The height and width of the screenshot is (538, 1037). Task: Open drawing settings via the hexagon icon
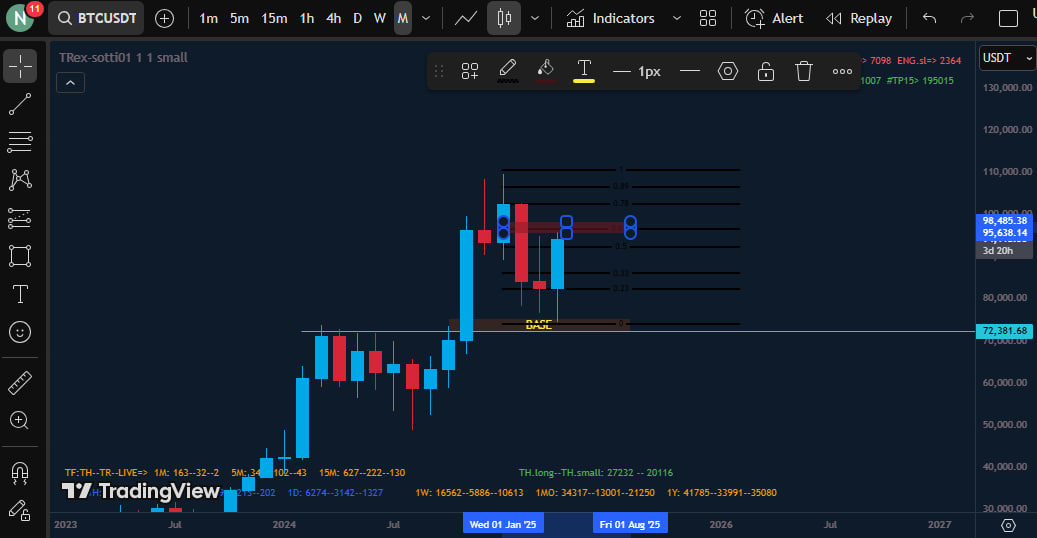tap(728, 71)
